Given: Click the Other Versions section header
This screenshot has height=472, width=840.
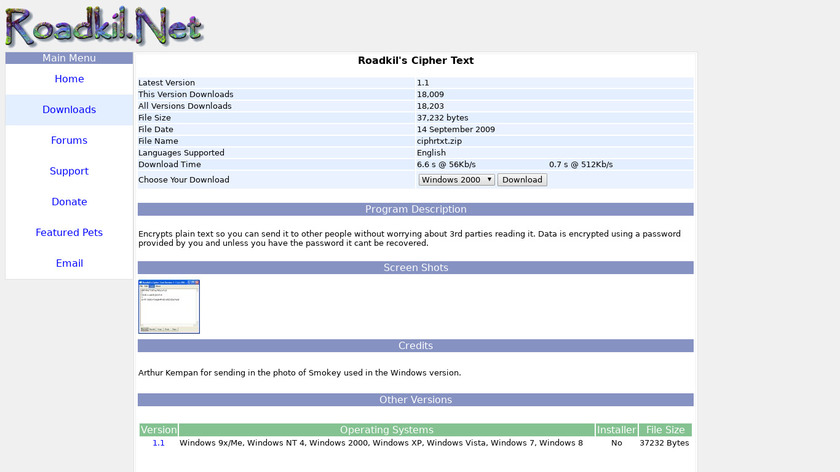Looking at the screenshot, I should pos(415,400).
